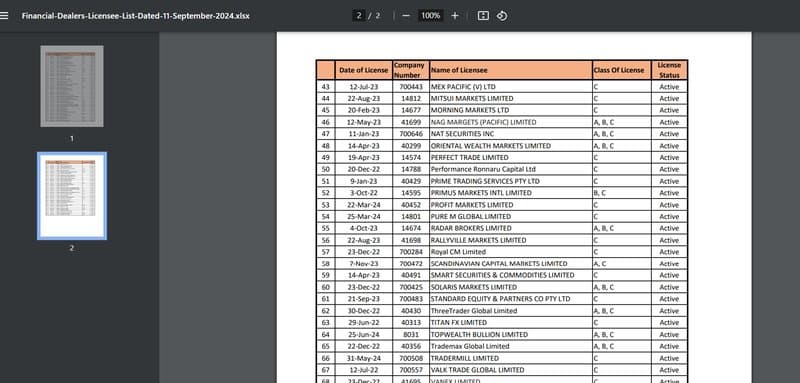Select NAT SECURITIES INC cell
The width and height of the screenshot is (800, 383).
click(x=511, y=134)
